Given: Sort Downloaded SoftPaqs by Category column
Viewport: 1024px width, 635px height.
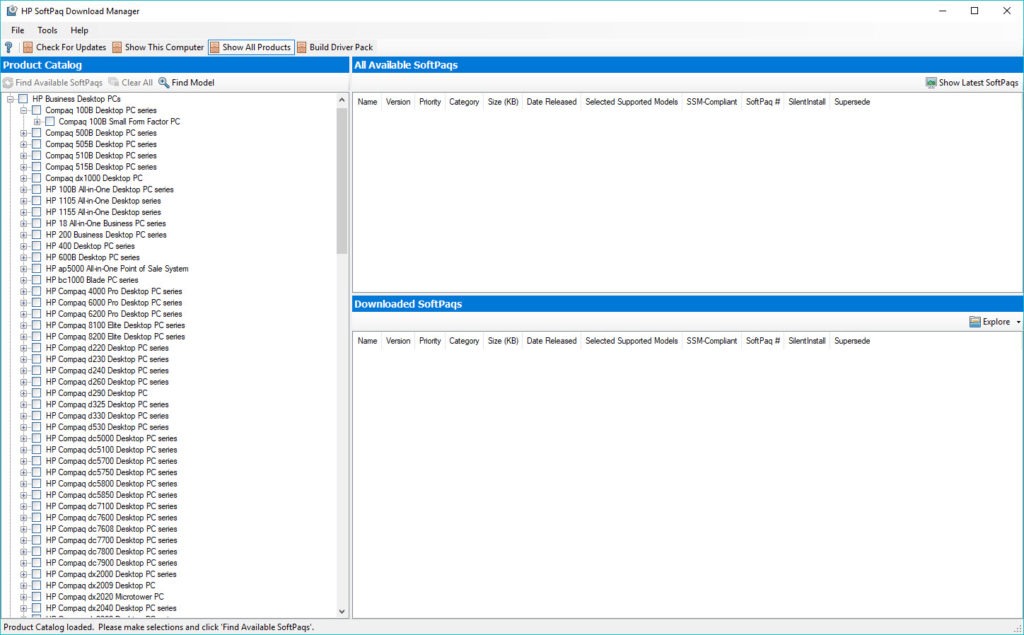Looking at the screenshot, I should [464, 341].
